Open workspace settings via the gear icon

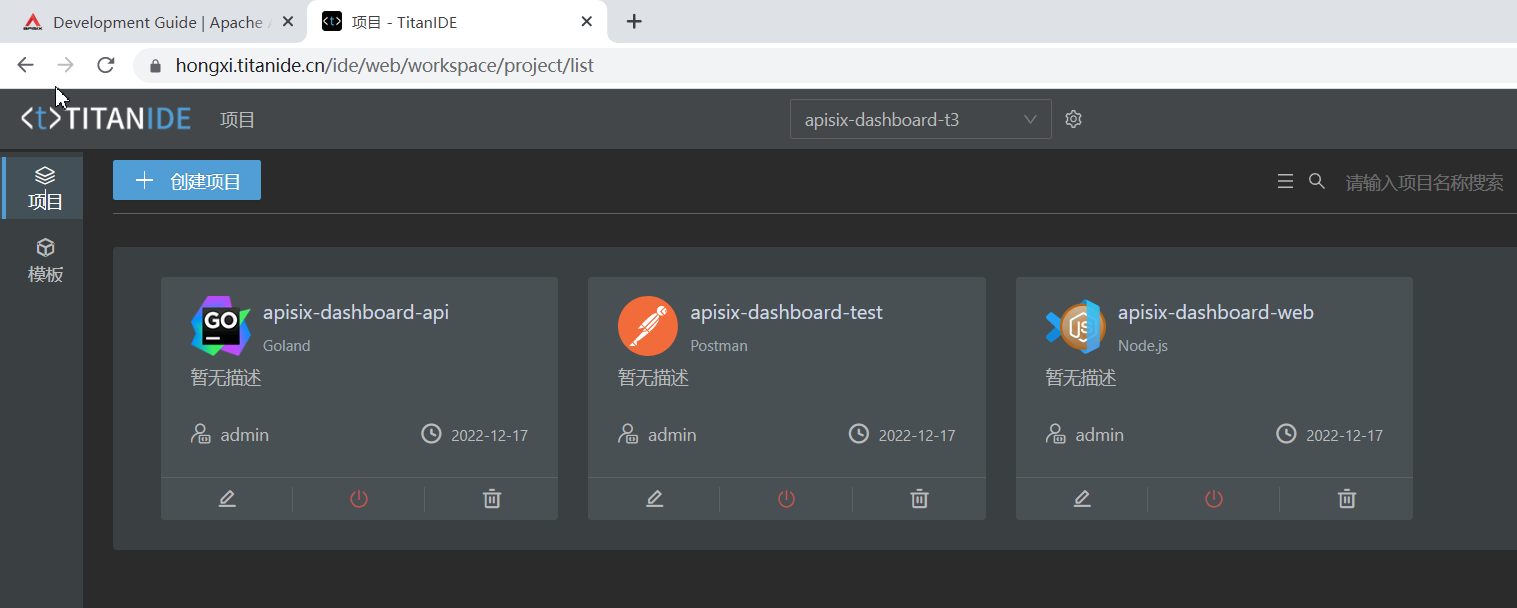tap(1073, 118)
